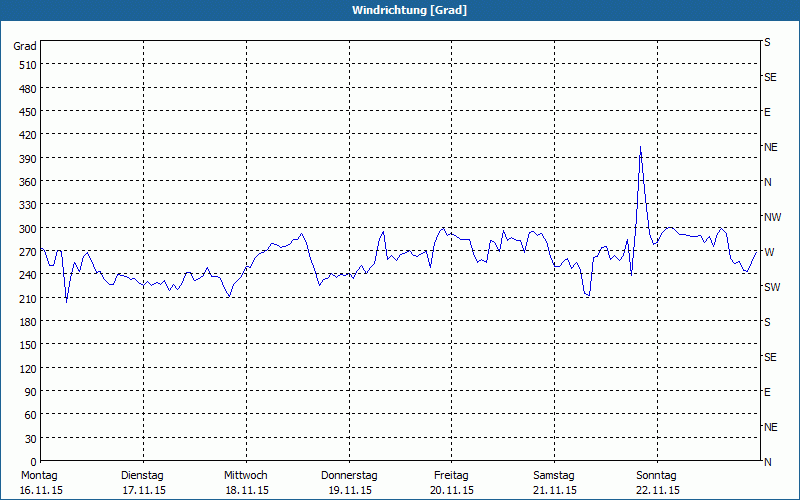Click the highest peak of the blue wind line
This screenshot has height=500, width=800.
tap(640, 147)
